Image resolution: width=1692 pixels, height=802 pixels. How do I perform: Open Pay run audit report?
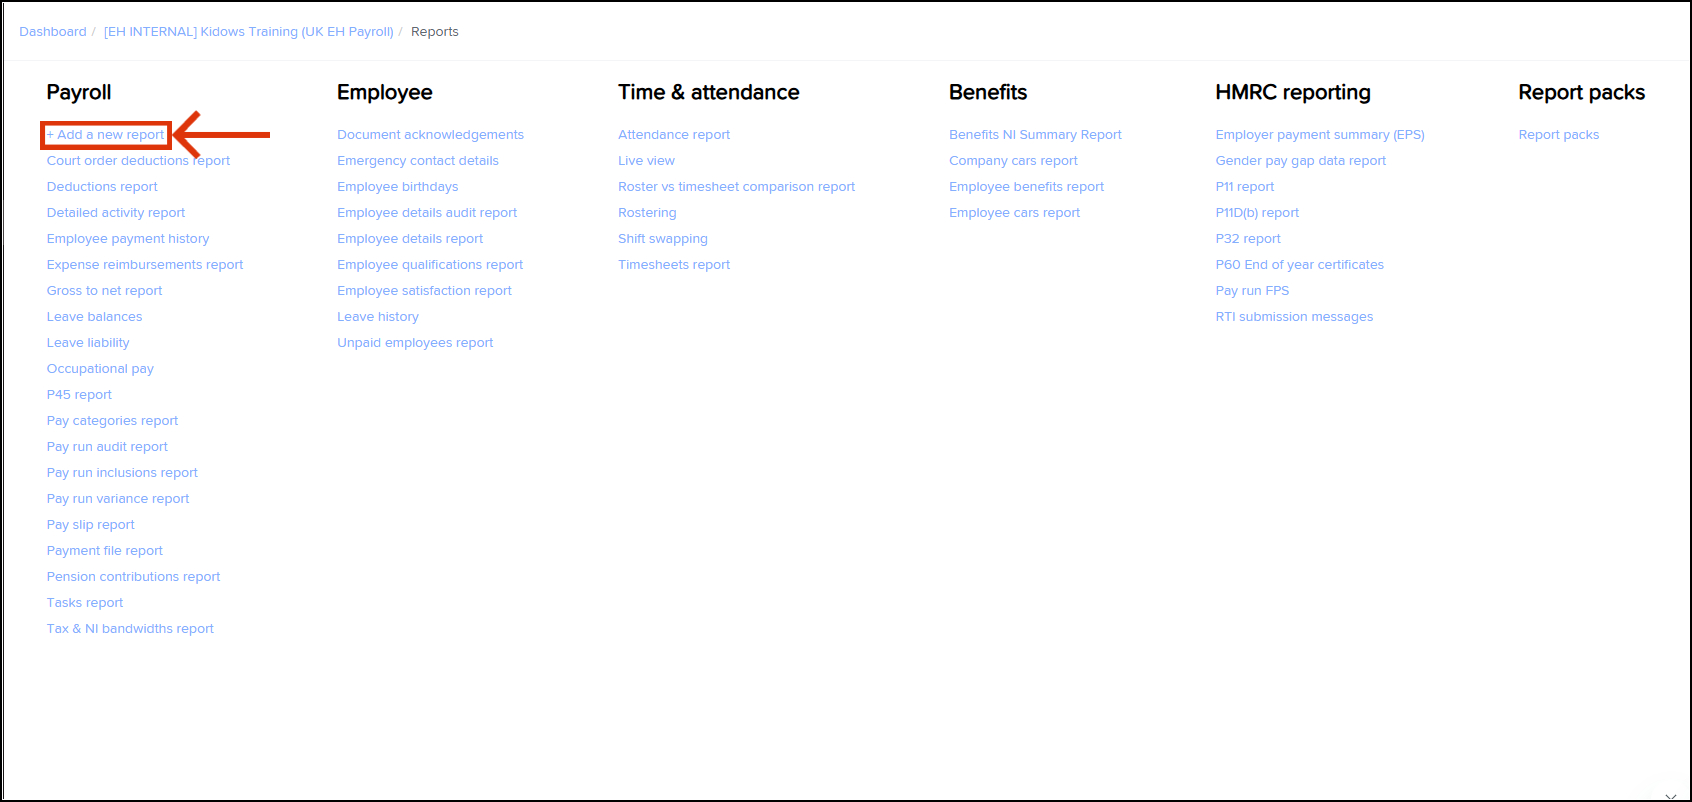pyautogui.click(x=107, y=447)
